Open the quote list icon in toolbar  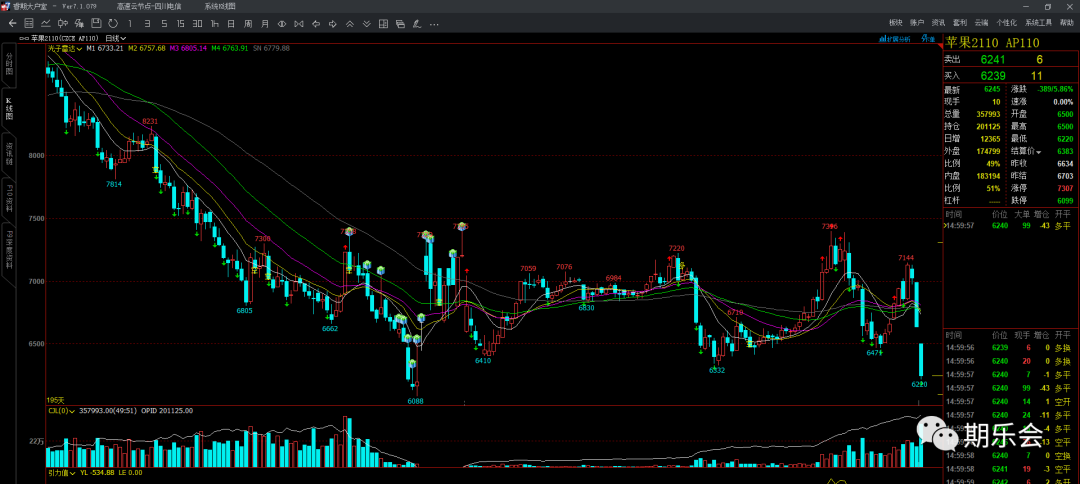[28, 23]
